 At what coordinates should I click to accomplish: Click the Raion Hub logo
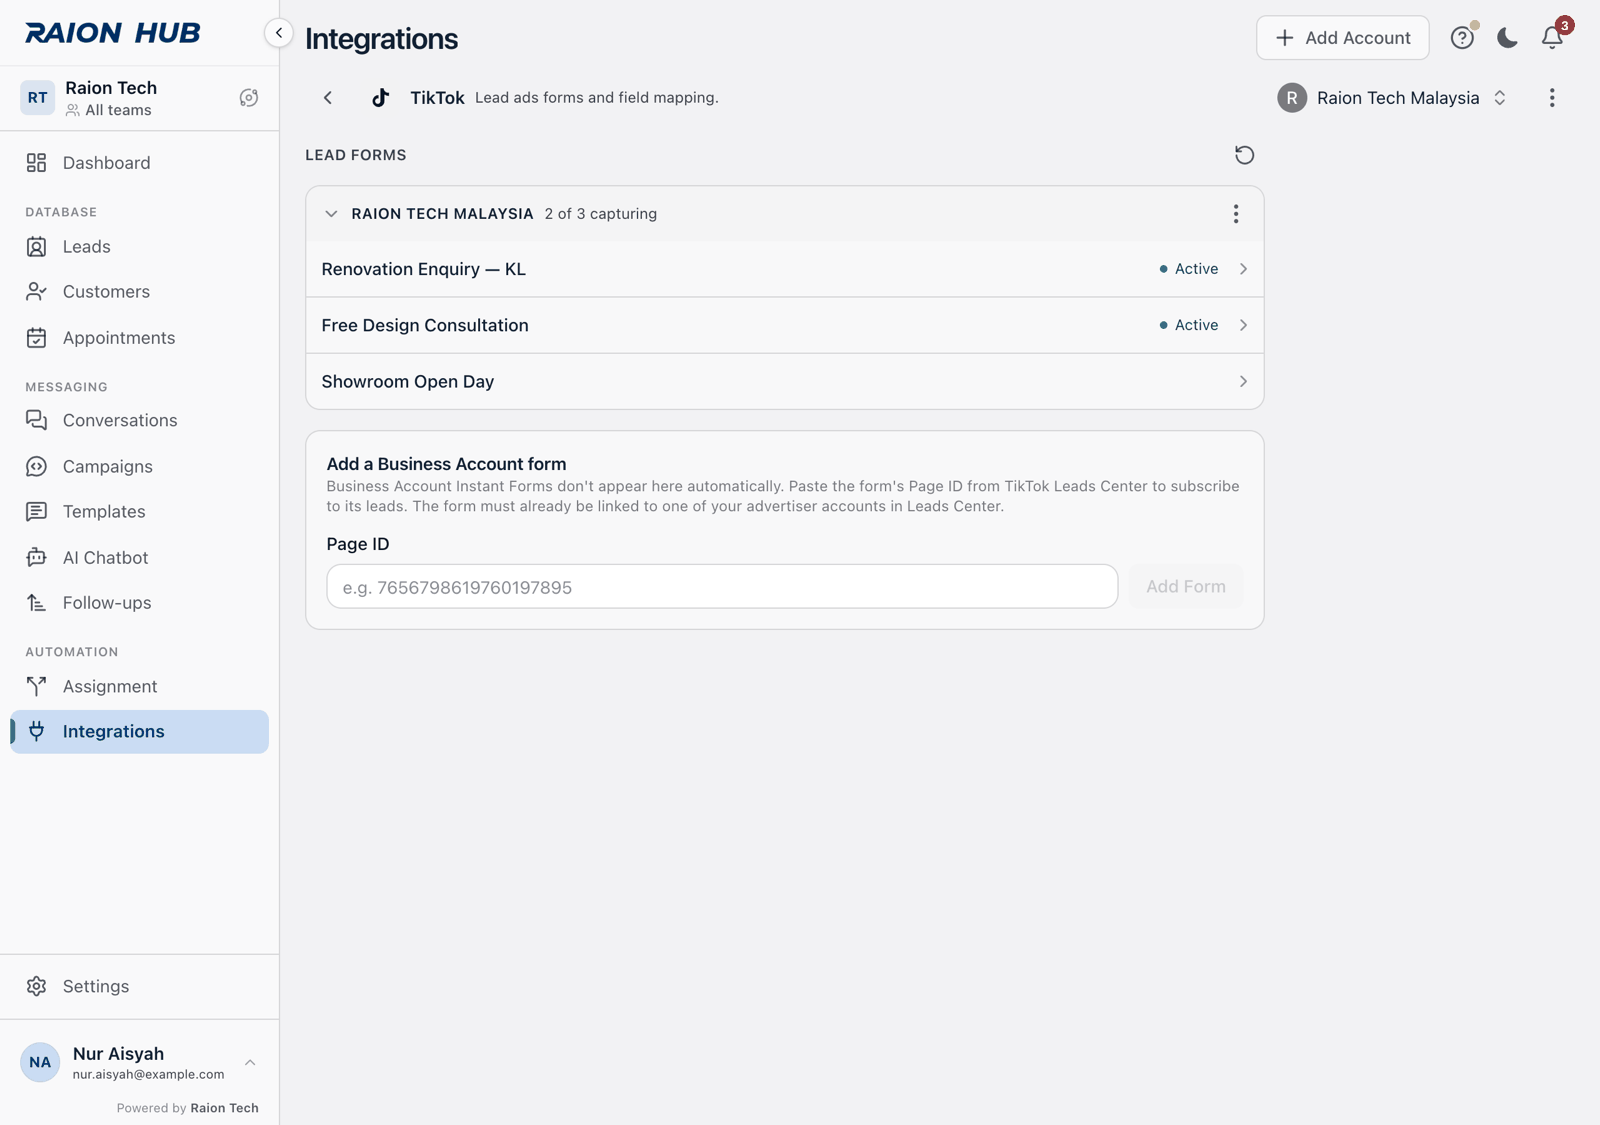[112, 33]
